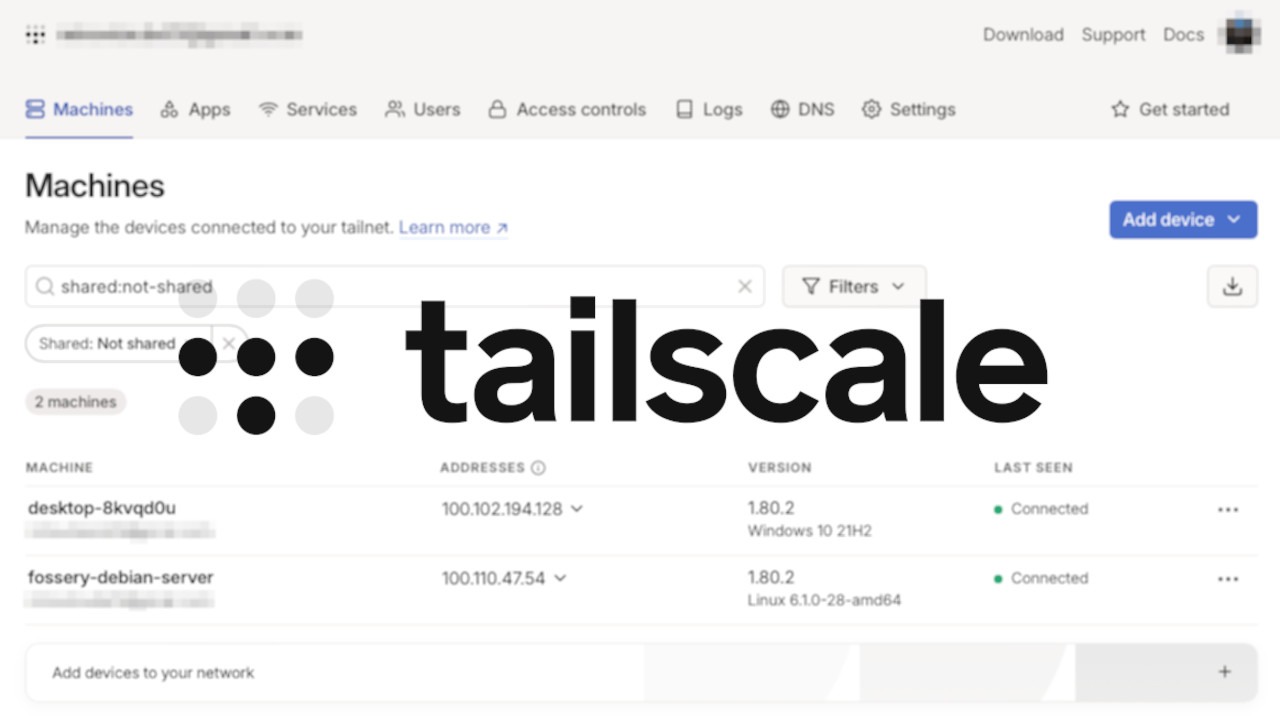This screenshot has width=1280, height=720.
Task: Click the Machines page heading
Action: coord(95,186)
